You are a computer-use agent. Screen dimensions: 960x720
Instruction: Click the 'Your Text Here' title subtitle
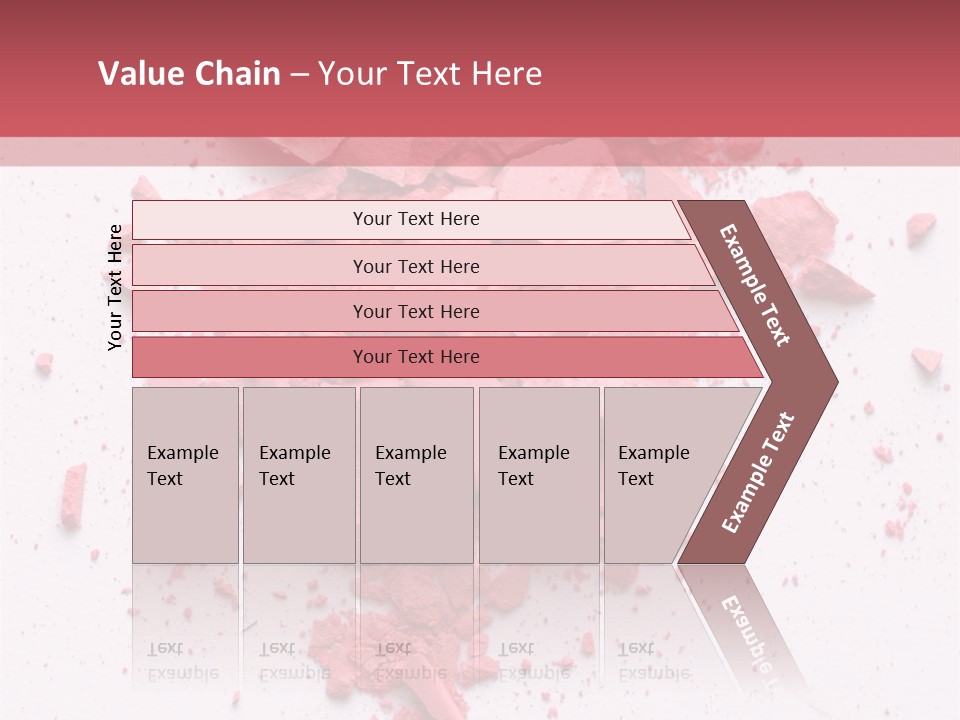(x=430, y=74)
